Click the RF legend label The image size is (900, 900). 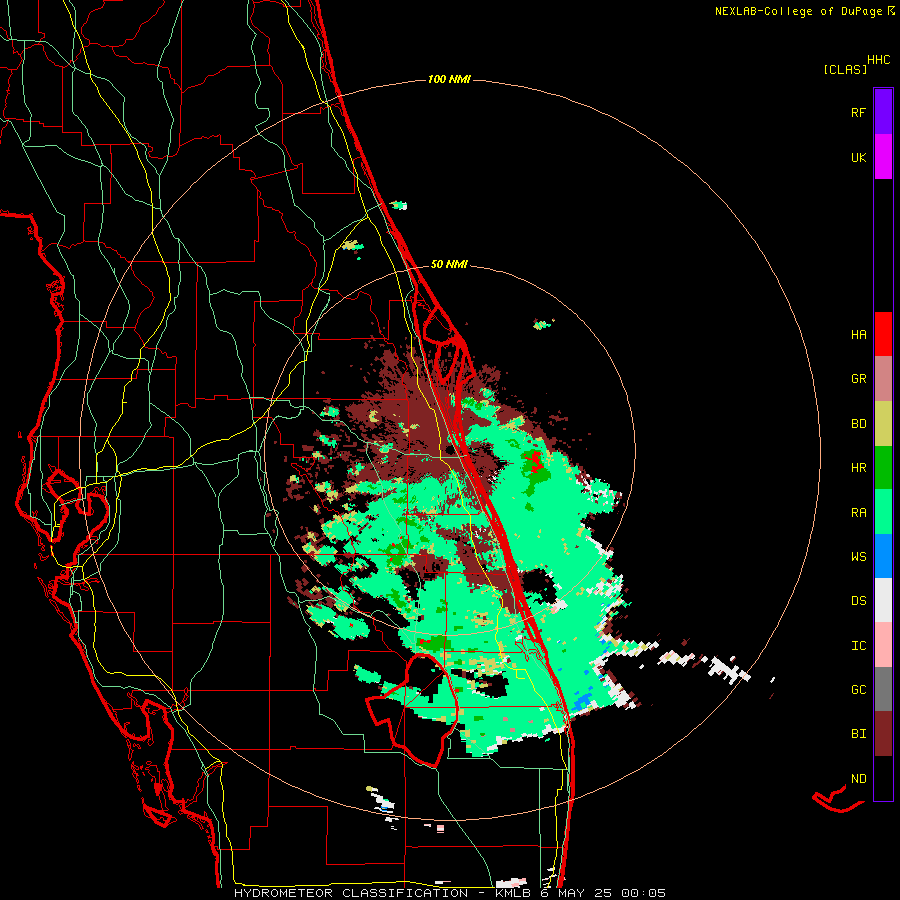tap(859, 113)
